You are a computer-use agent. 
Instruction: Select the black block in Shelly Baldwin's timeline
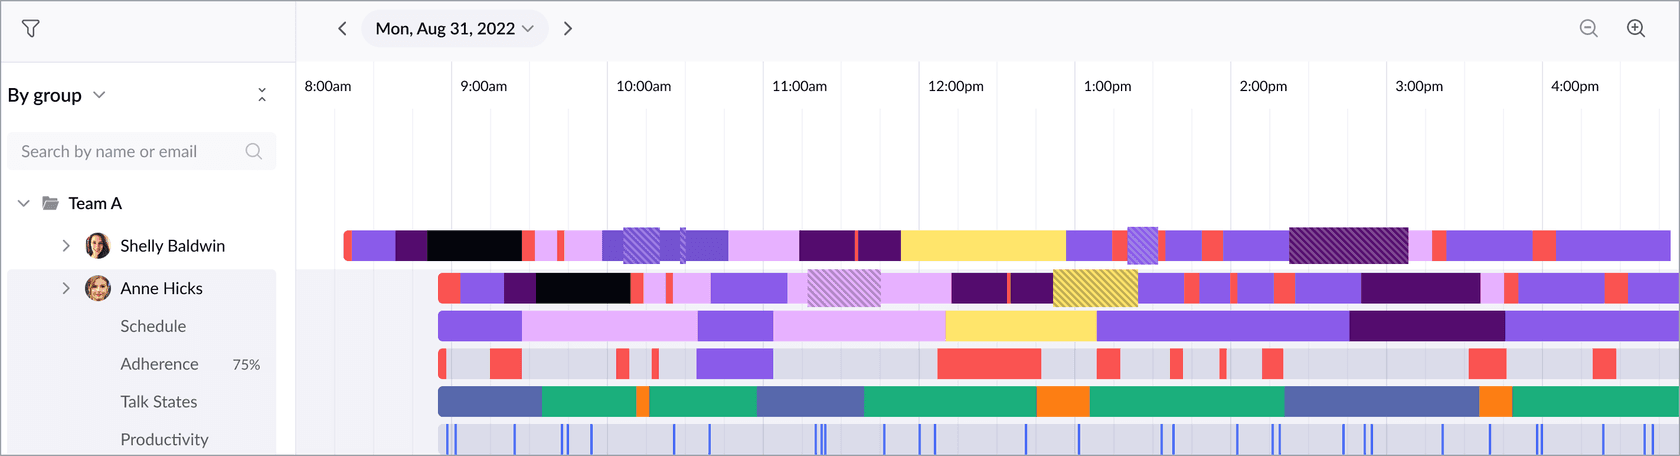click(474, 246)
